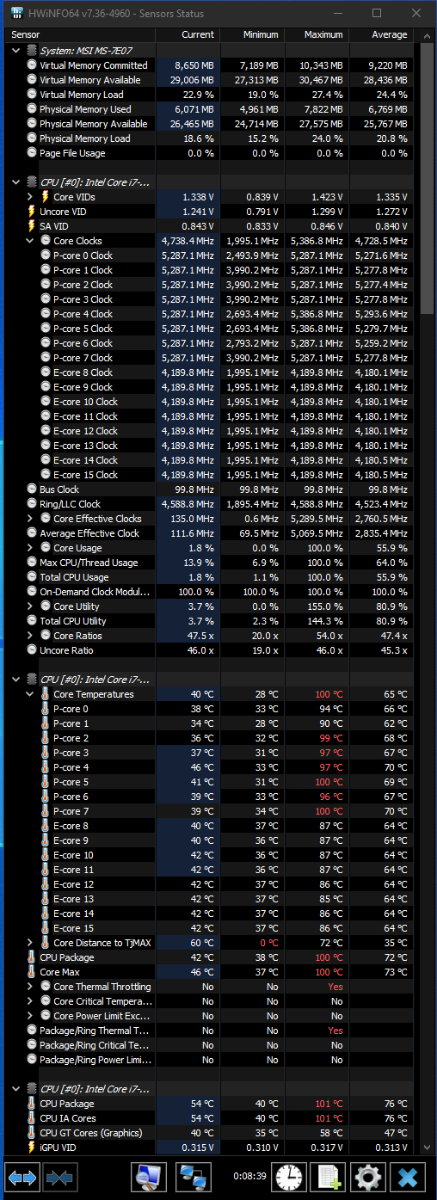437x1200 pixels.
Task: Expand the Core Utility row
Action: [30, 606]
